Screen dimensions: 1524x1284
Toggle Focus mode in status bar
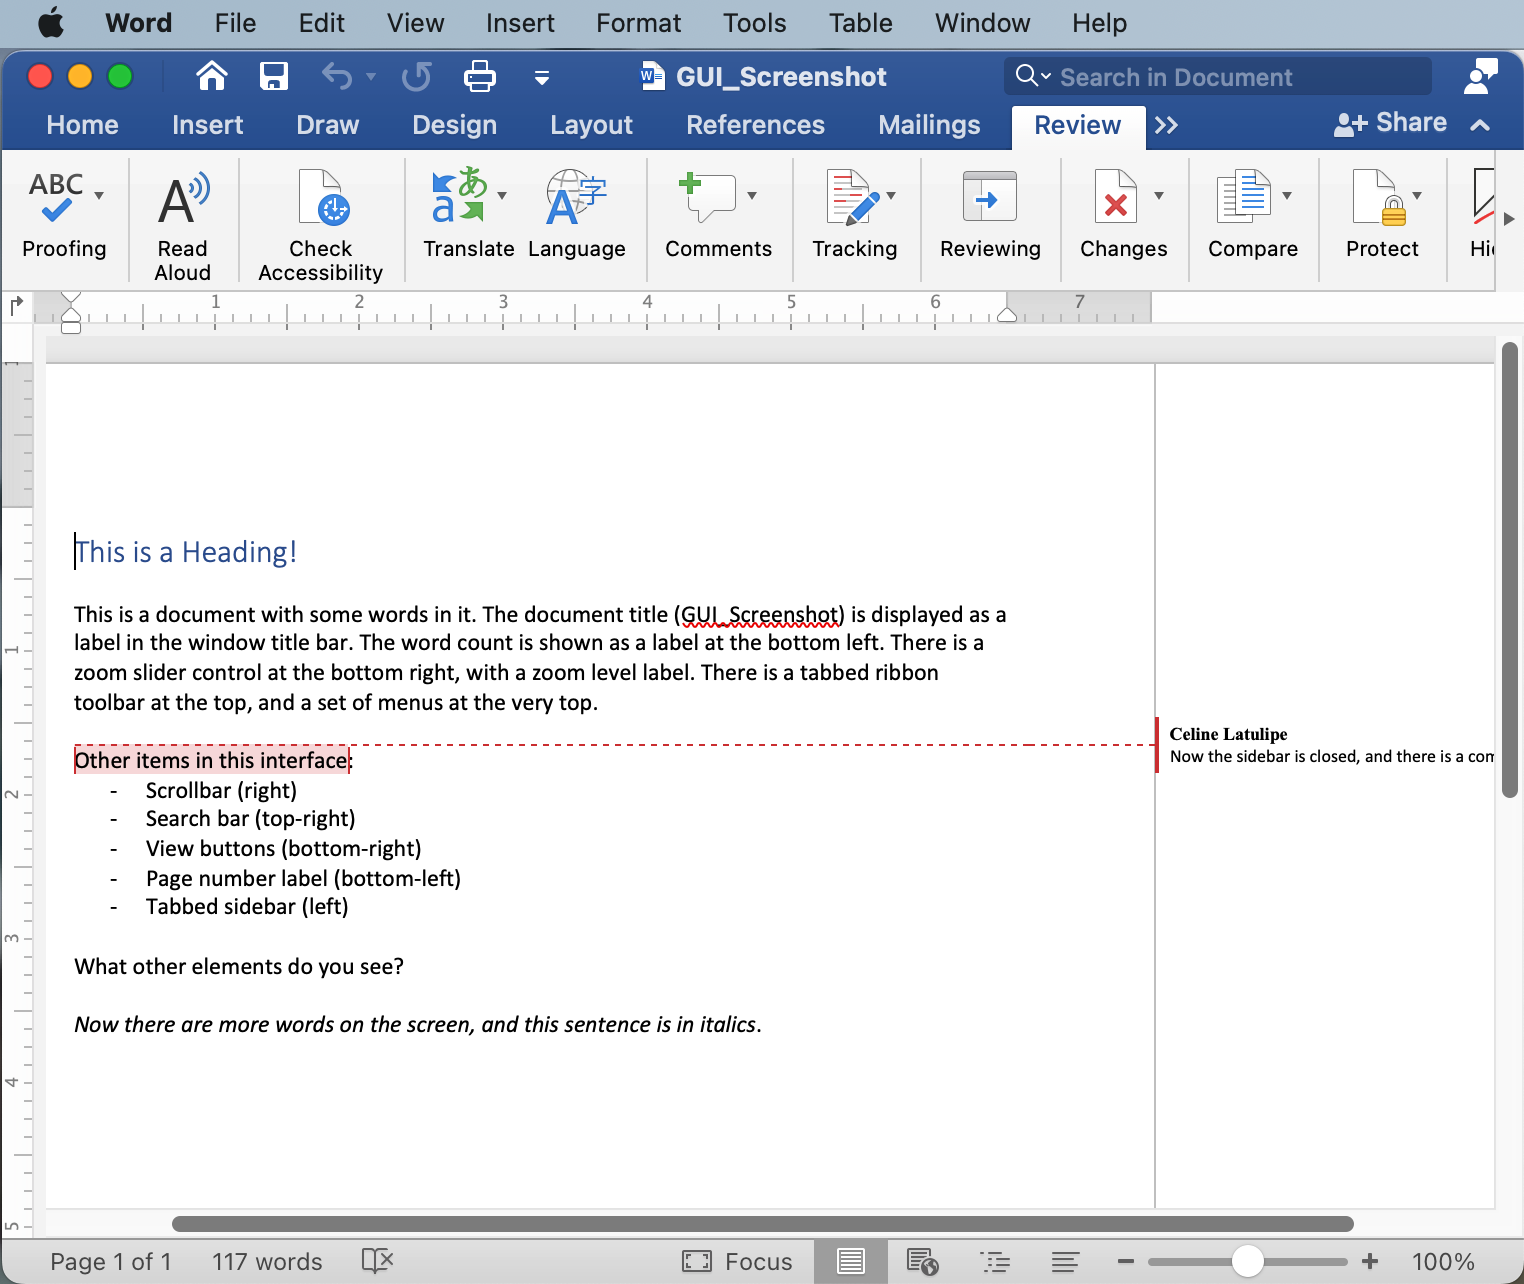click(x=737, y=1261)
